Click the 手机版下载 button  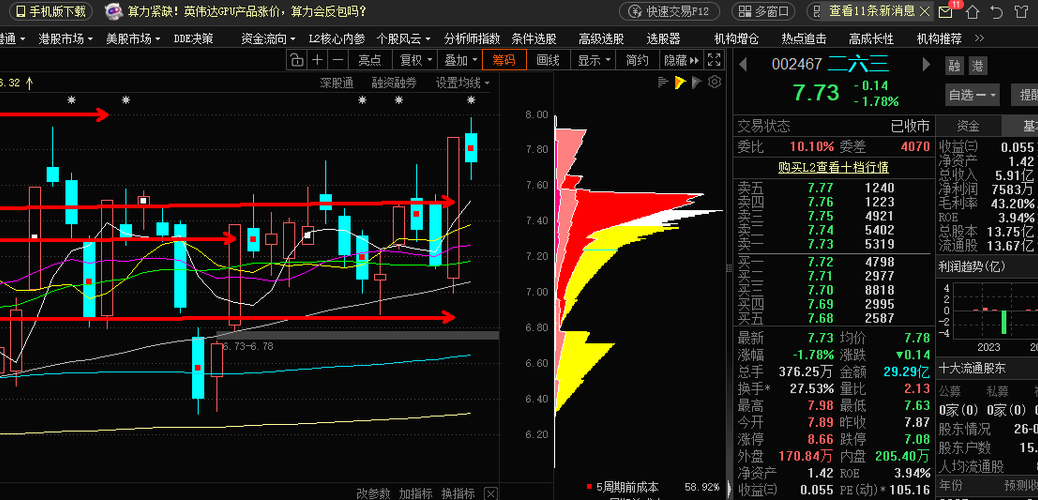coord(50,11)
